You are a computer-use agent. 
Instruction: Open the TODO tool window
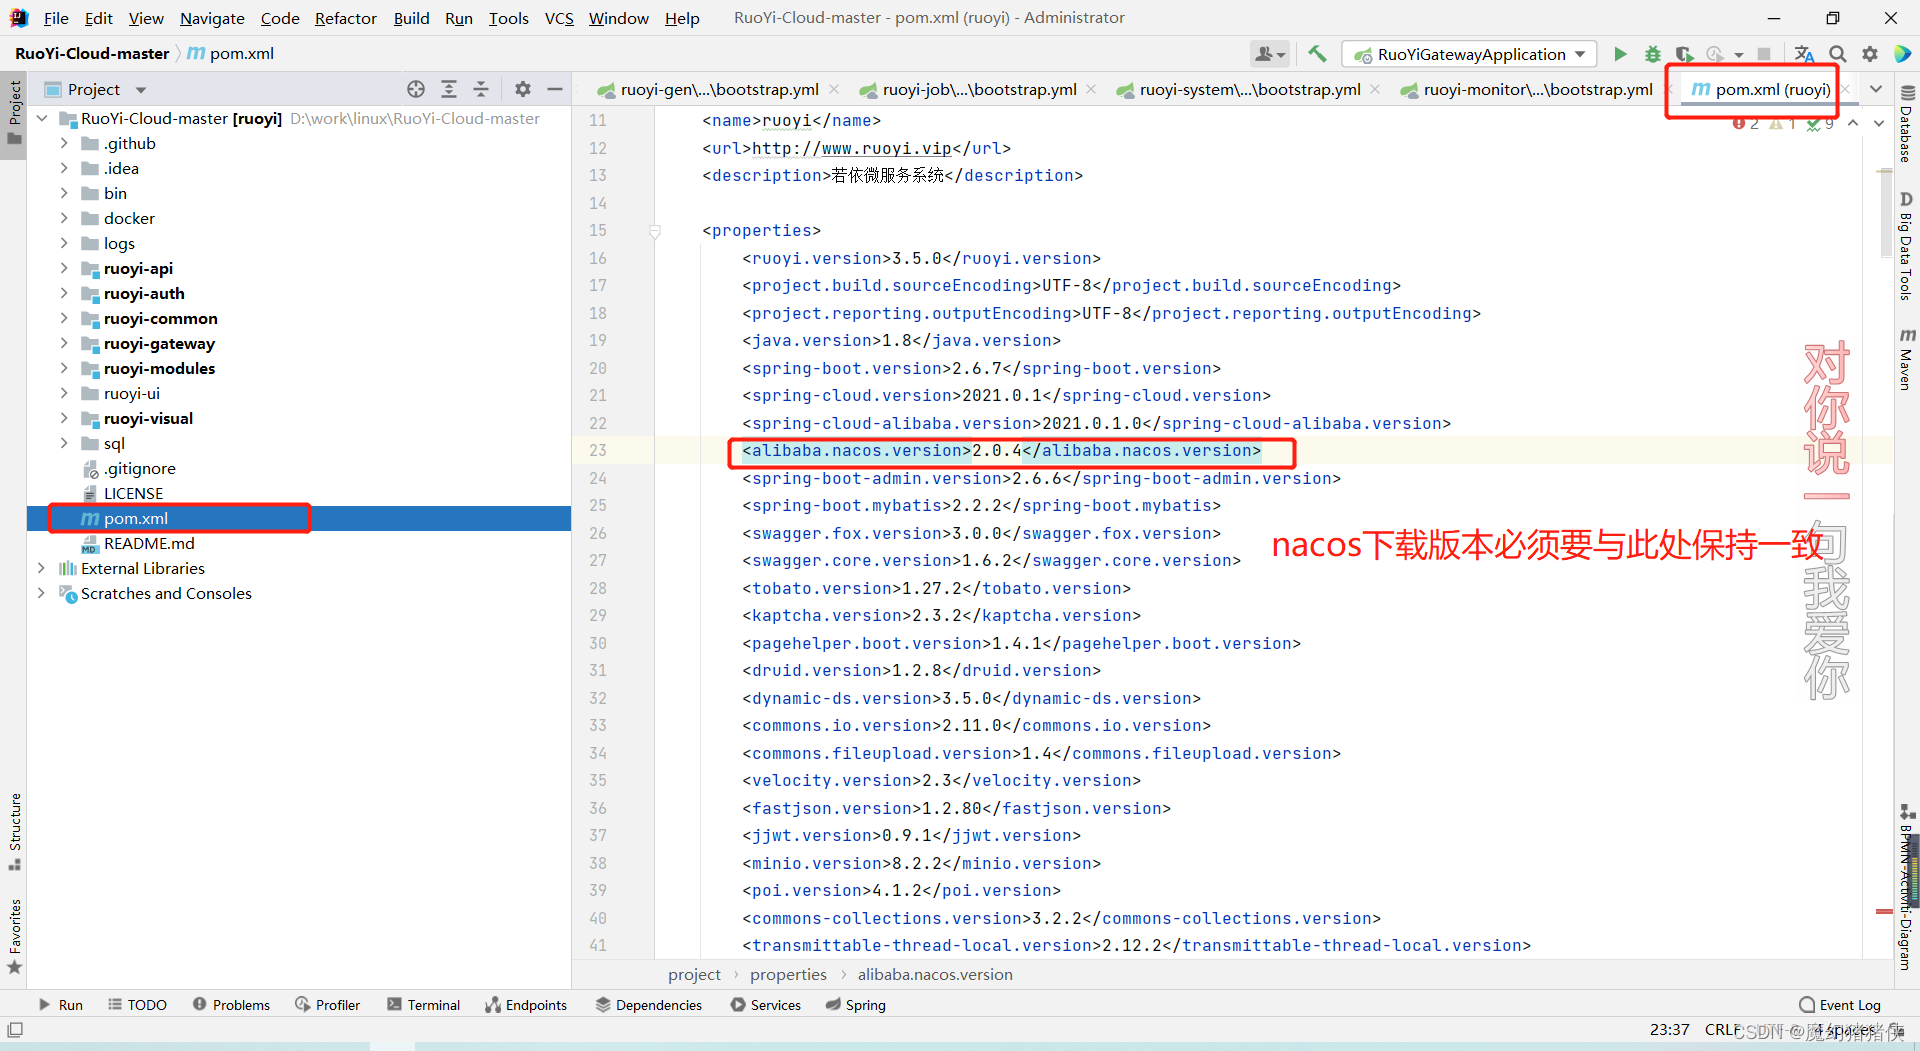pos(137,1005)
